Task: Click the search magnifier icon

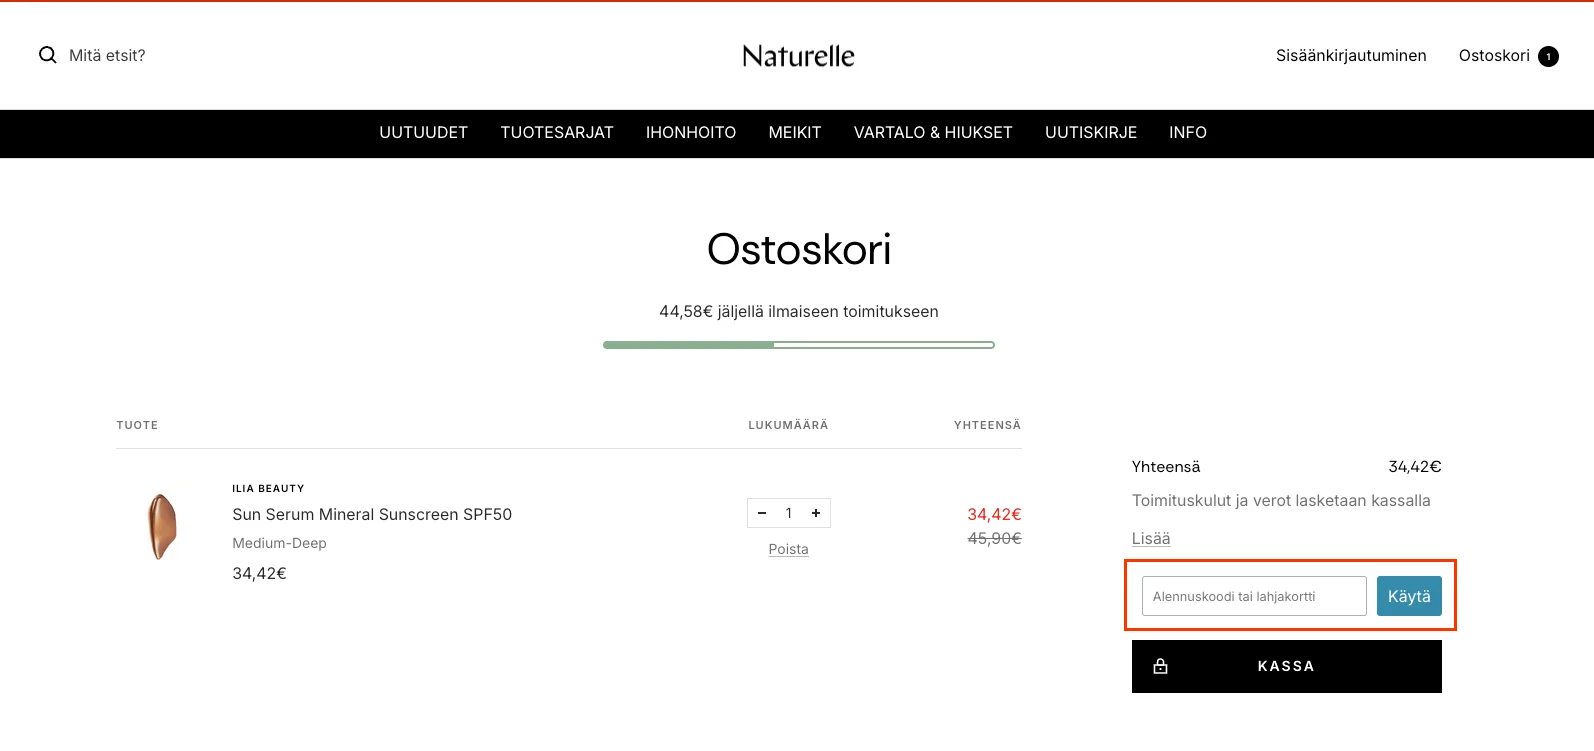Action: point(47,55)
